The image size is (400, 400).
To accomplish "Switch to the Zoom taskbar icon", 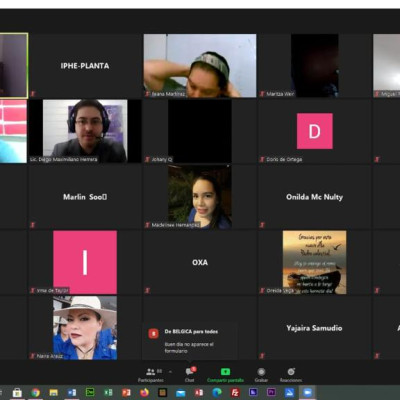I will coord(307,393).
